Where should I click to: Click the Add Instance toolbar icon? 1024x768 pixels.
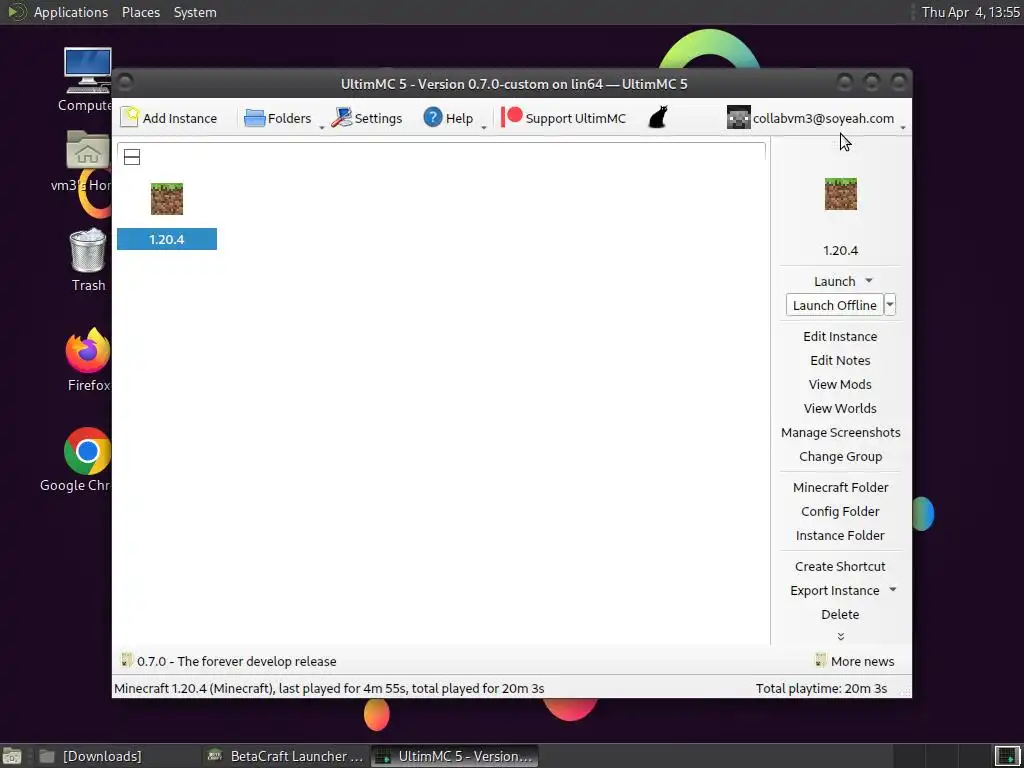tap(129, 118)
